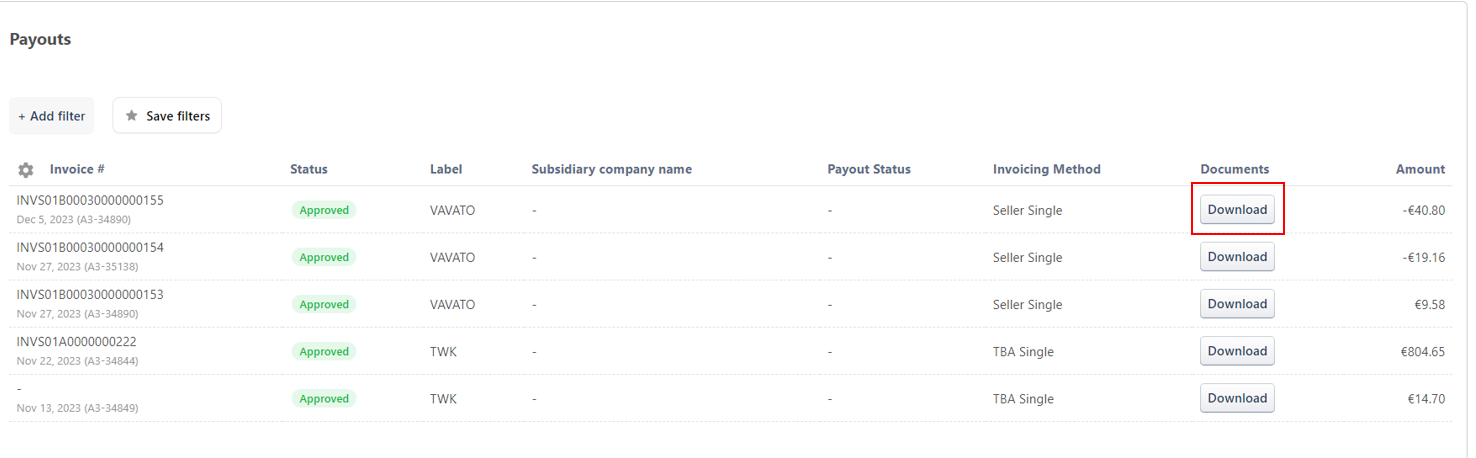The image size is (1476, 458).
Task: Download documents for invoice INVS01B00030000000154
Action: click(1237, 257)
